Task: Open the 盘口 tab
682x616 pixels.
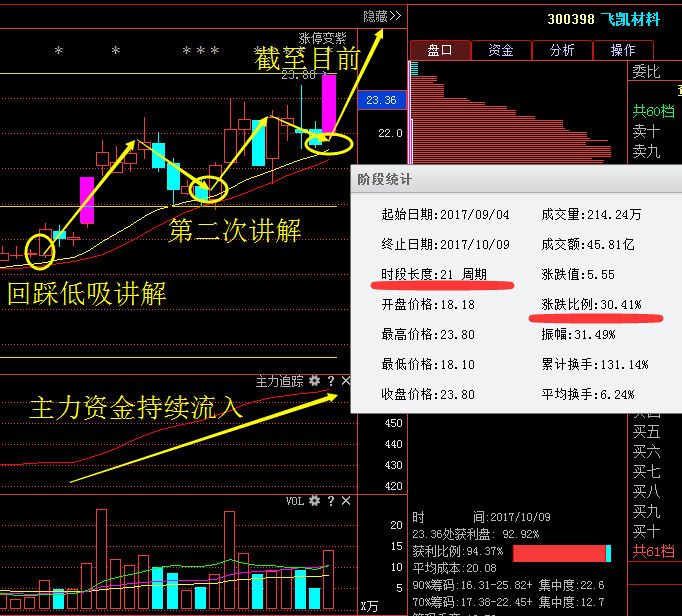Action: (440, 50)
